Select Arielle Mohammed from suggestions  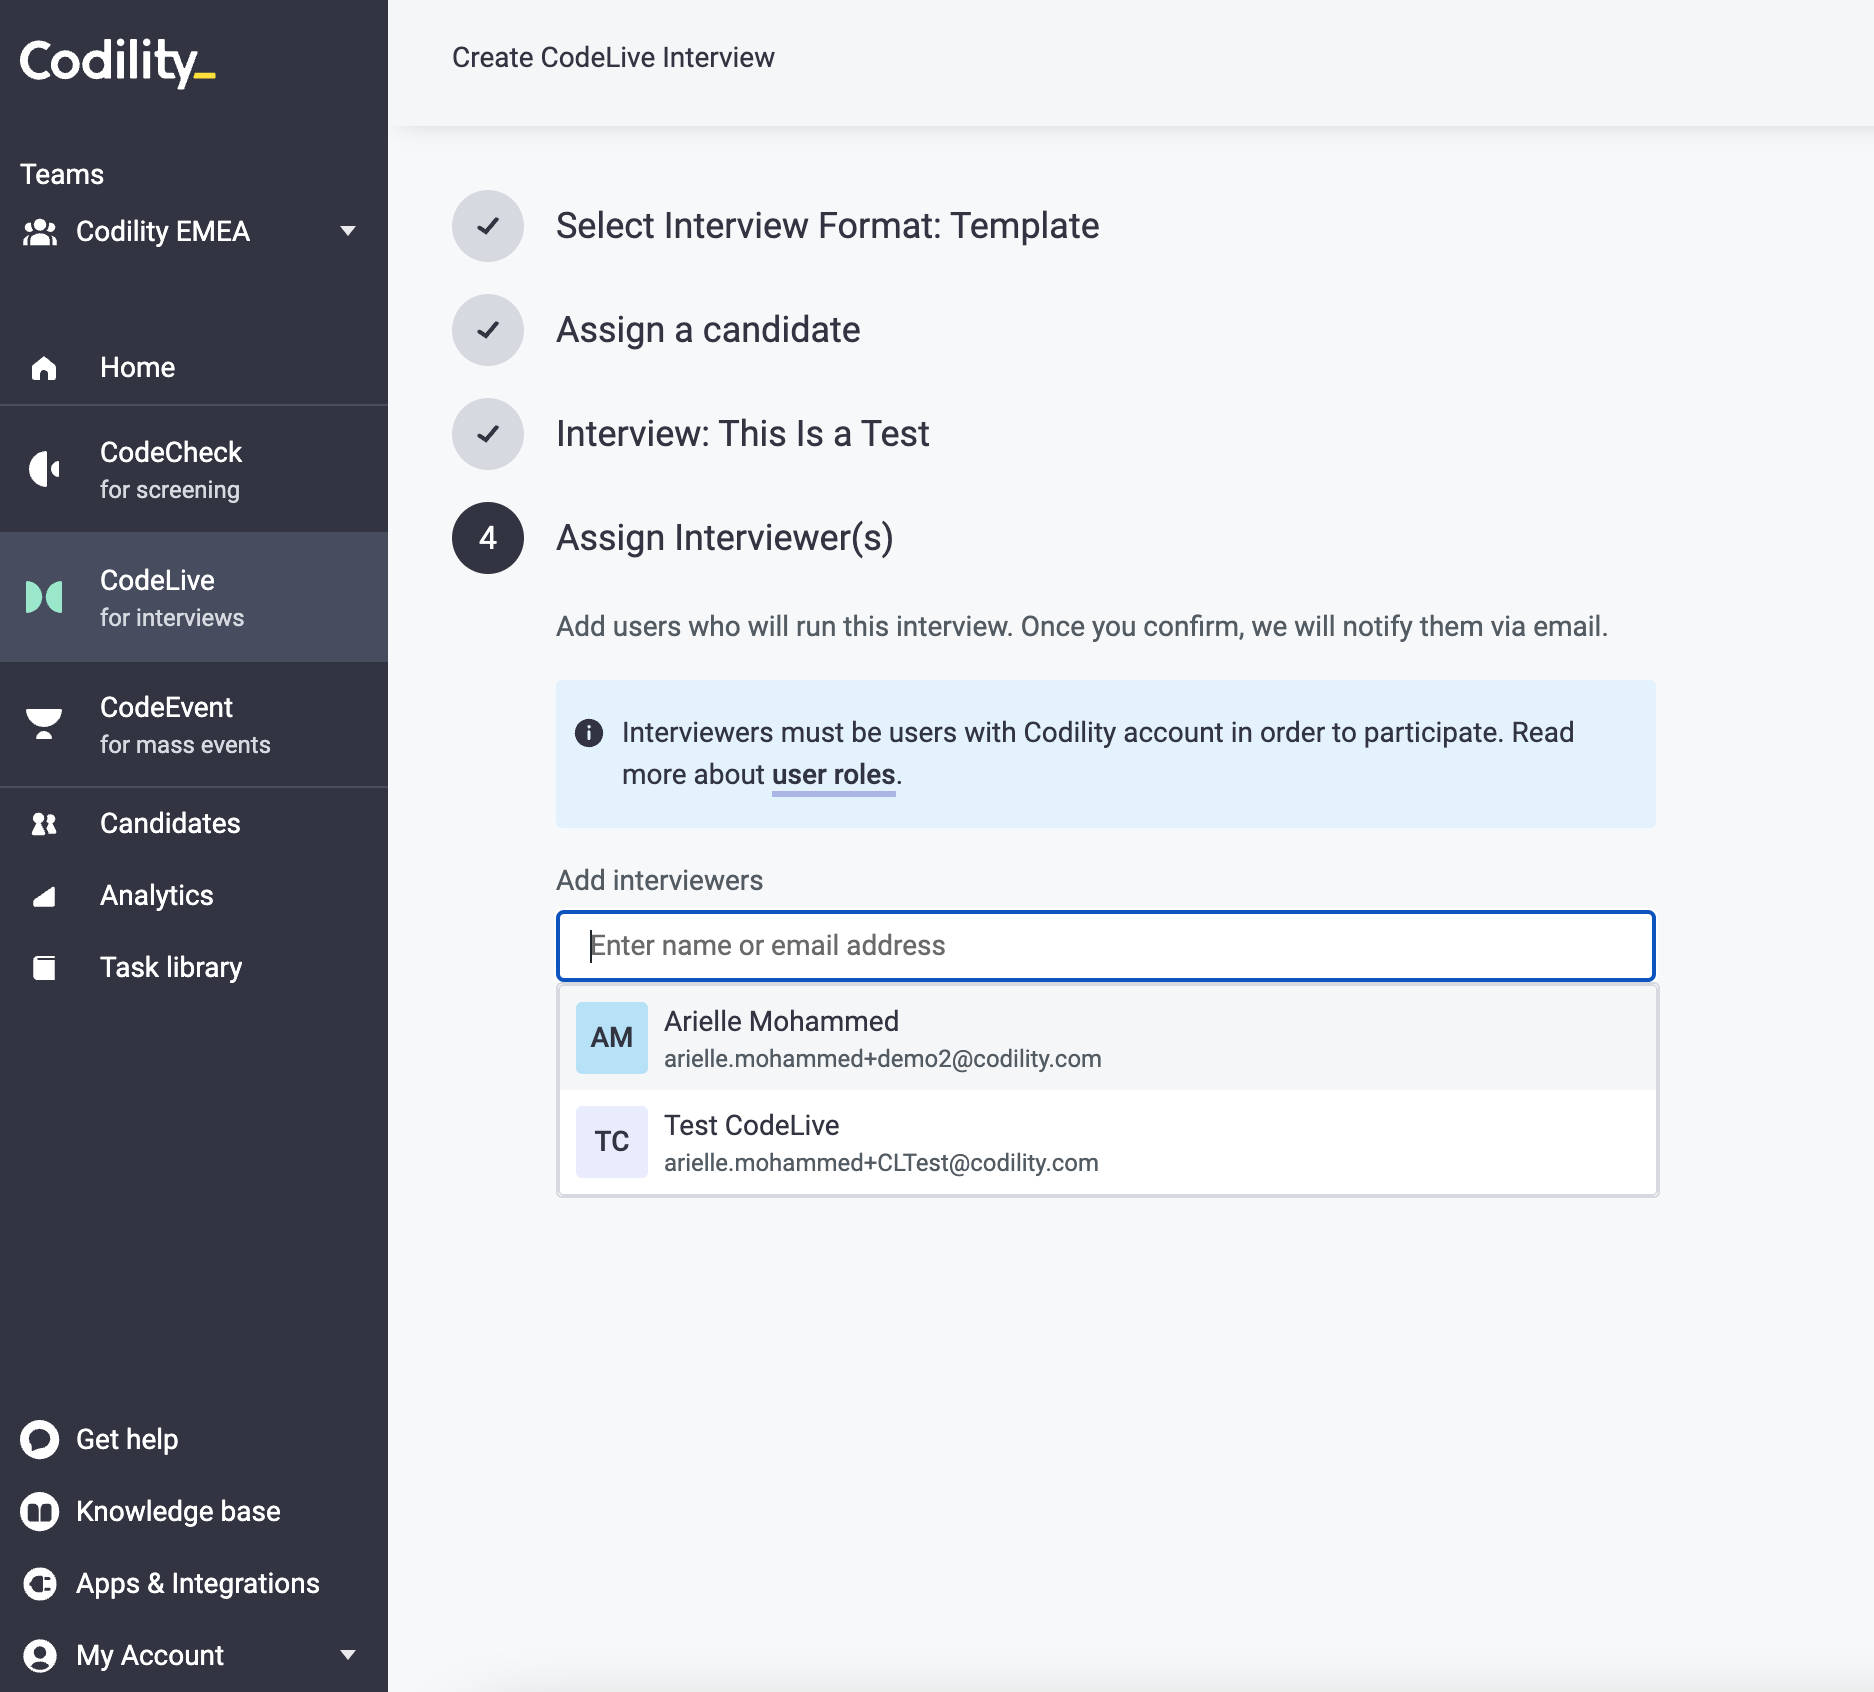coord(1108,1038)
